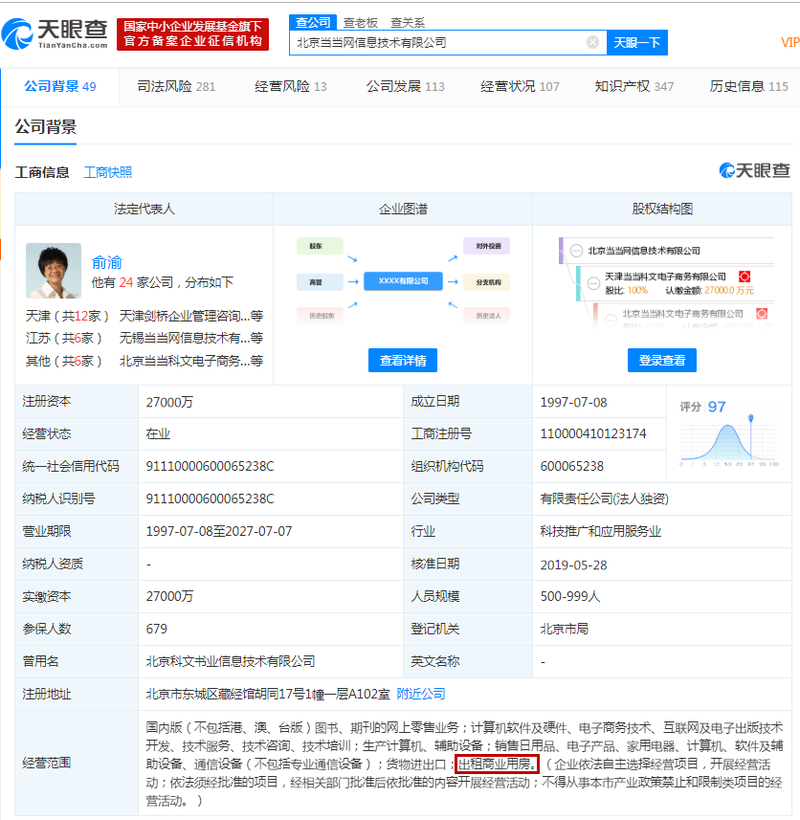Click the TianYanCha logo

[55, 34]
